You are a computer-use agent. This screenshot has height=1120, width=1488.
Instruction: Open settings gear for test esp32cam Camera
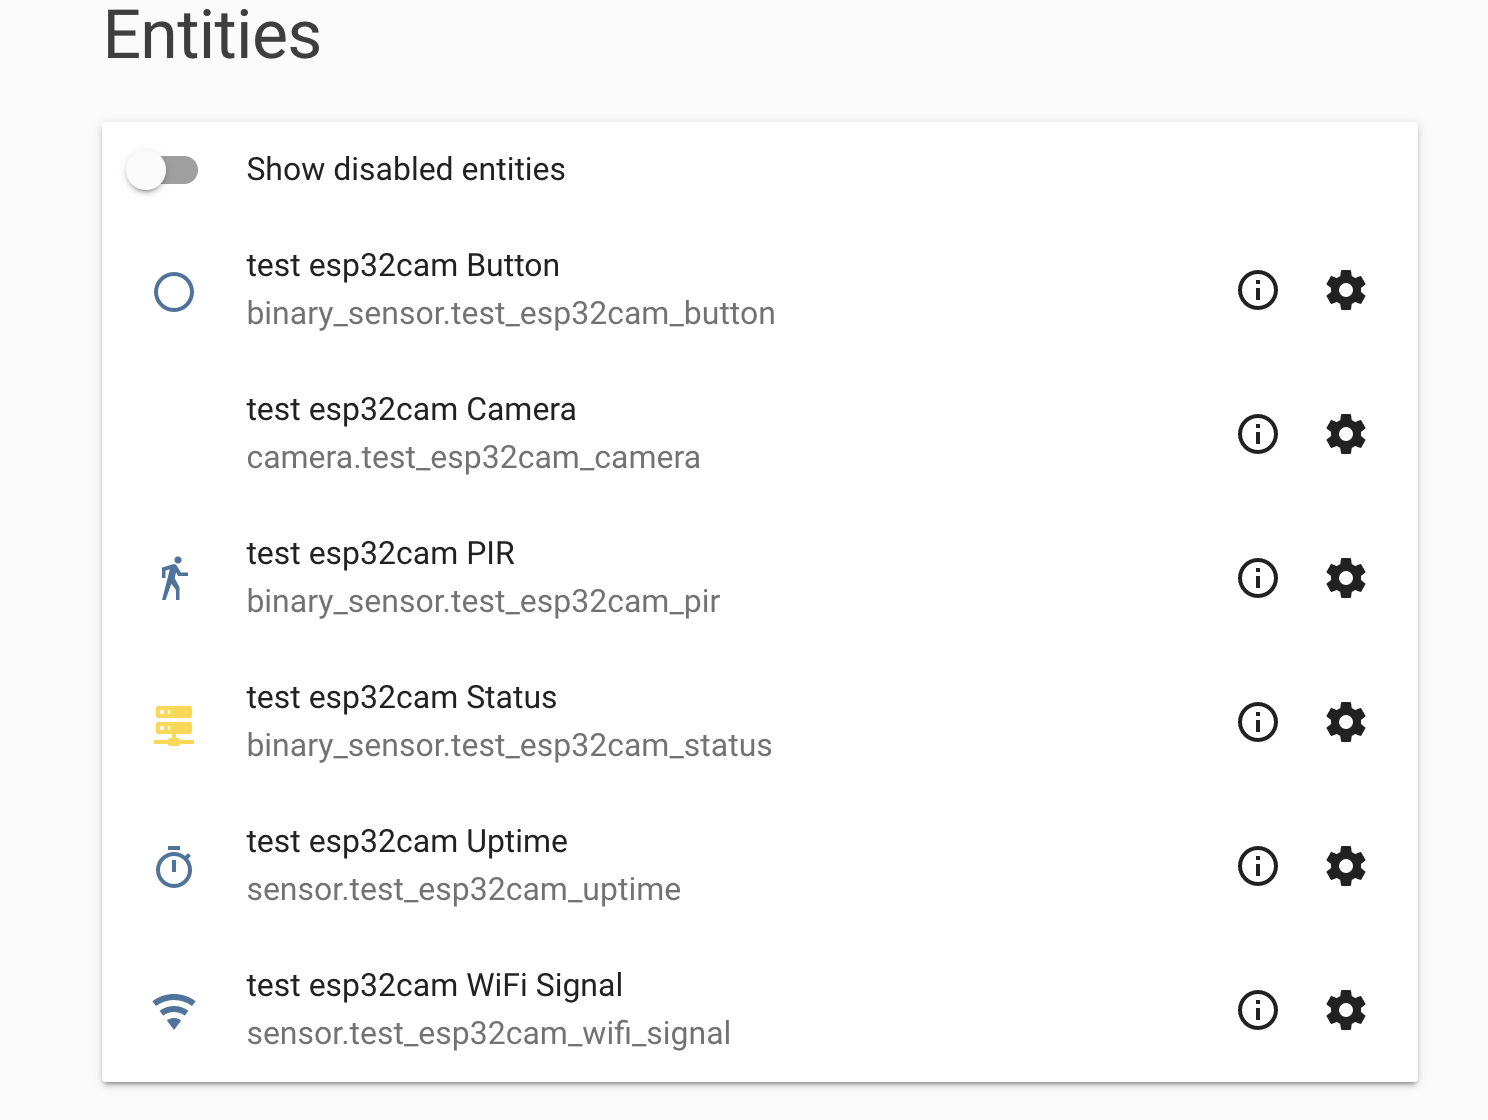pyautogui.click(x=1346, y=434)
